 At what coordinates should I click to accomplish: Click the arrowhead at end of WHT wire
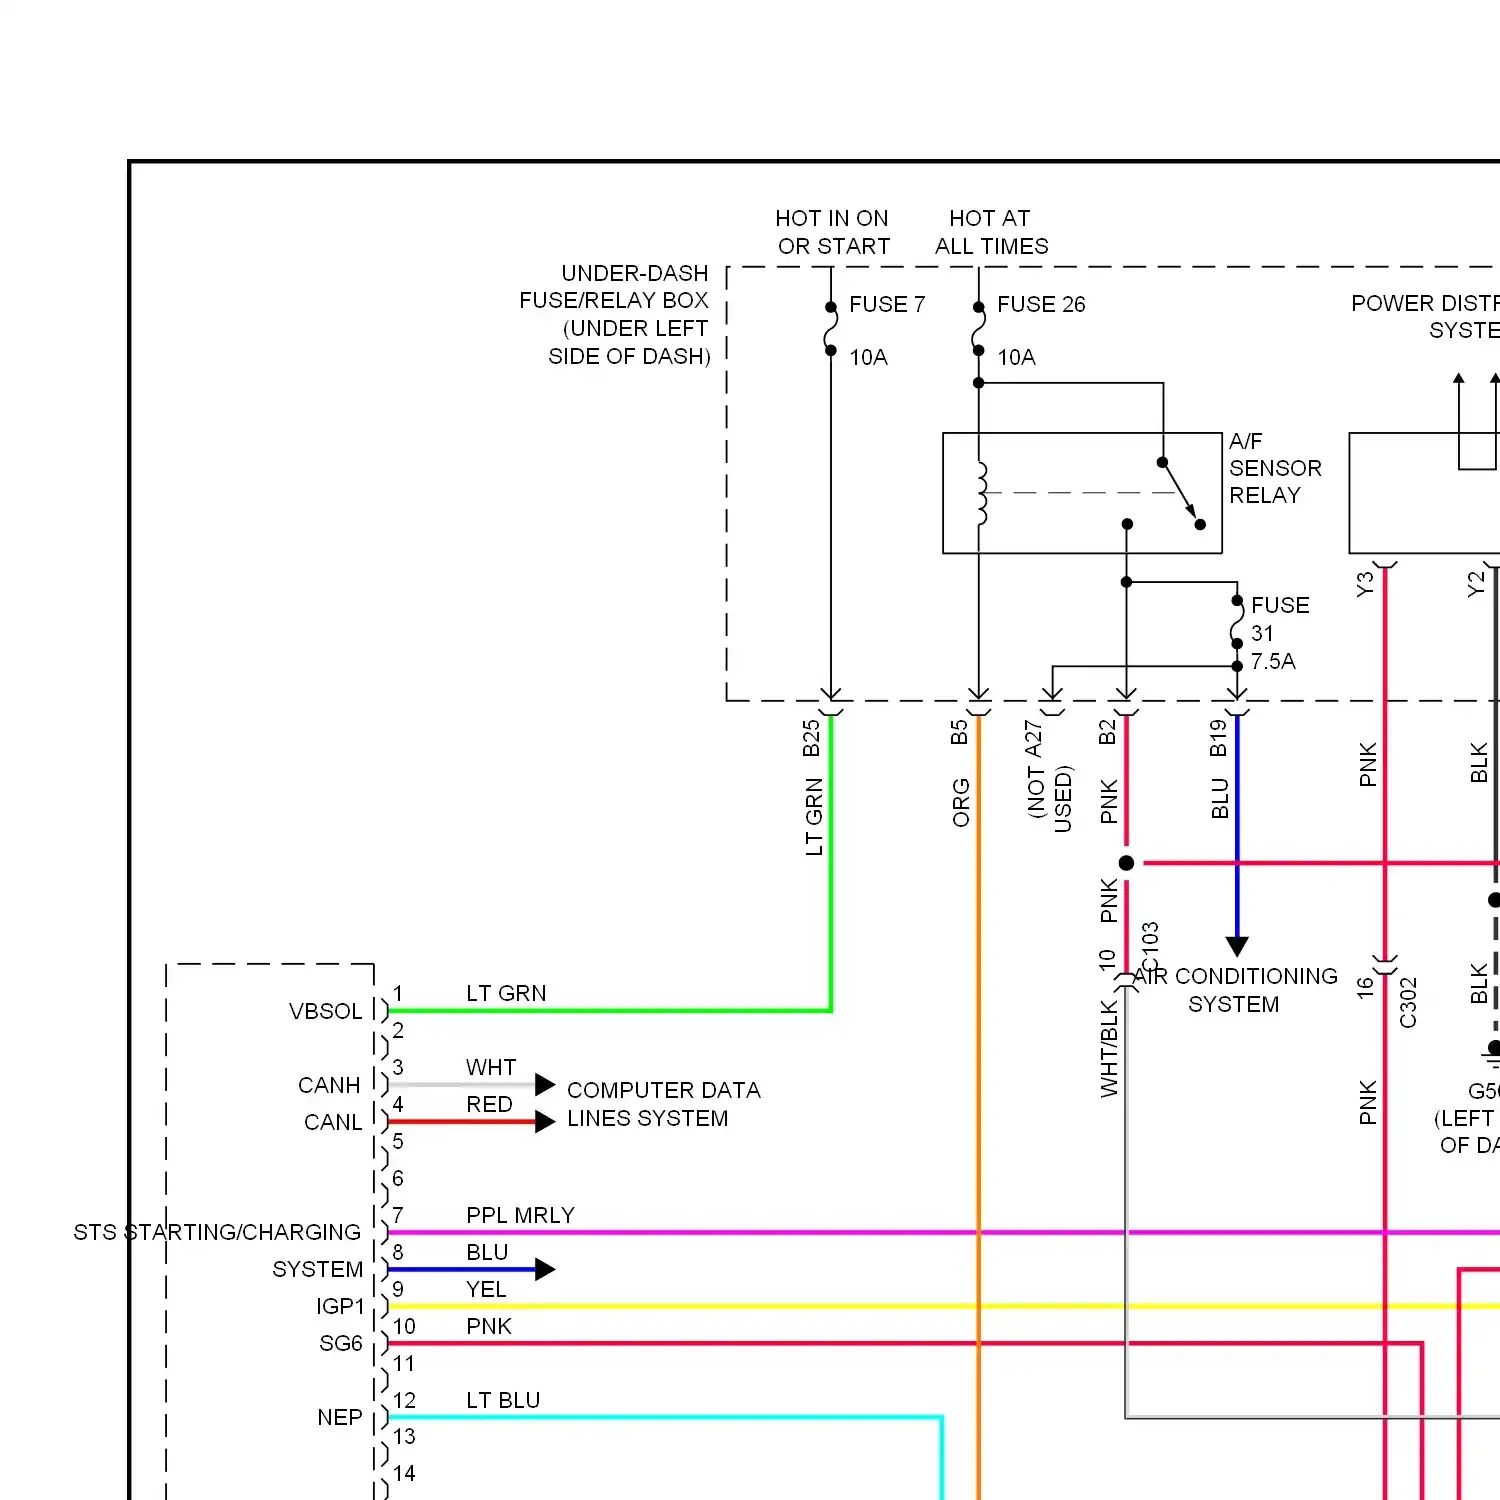point(545,1085)
